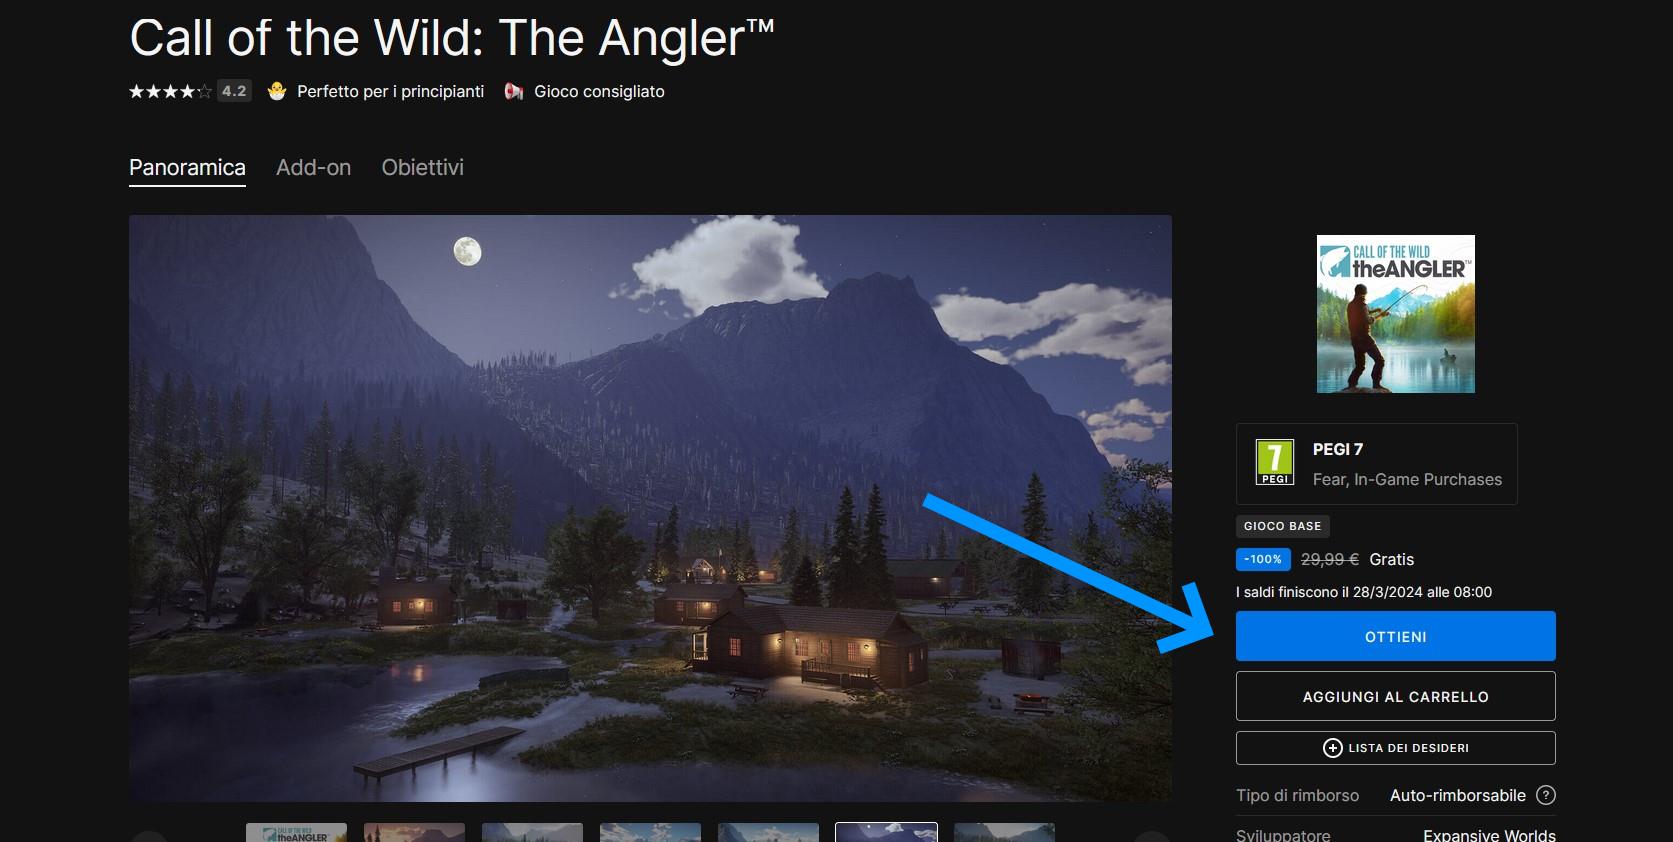Click the megaphone icon for Gioco consigliato
Image resolution: width=1673 pixels, height=842 pixels.
coord(514,91)
